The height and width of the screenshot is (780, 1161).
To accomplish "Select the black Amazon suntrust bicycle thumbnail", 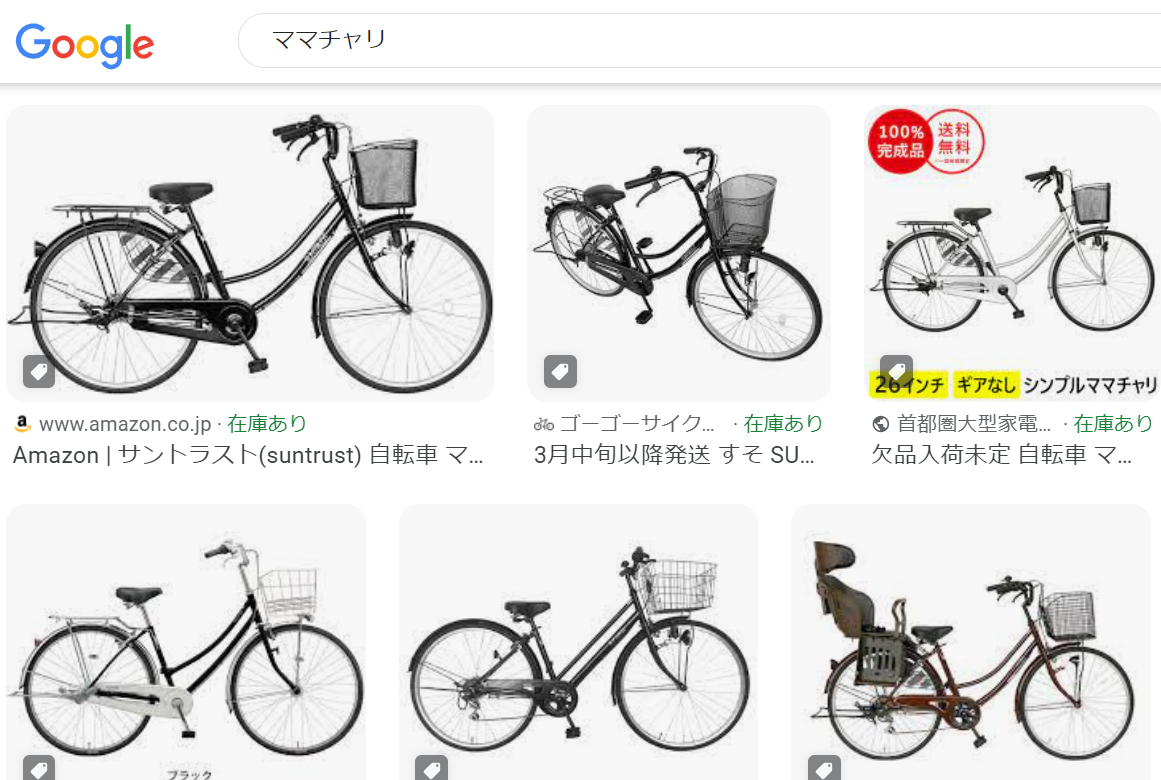I will 250,253.
